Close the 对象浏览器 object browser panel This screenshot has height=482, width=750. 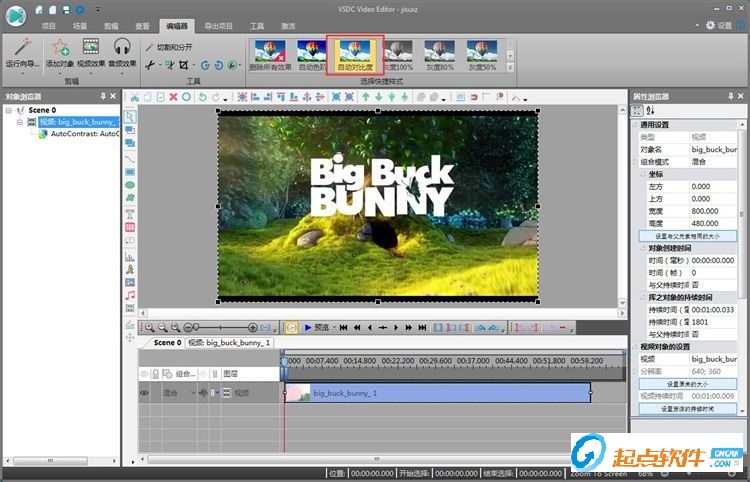coord(113,96)
